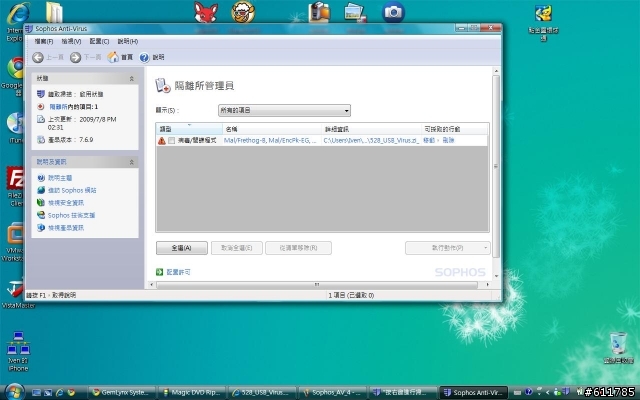The width and height of the screenshot is (640, 400).
Task: Open the blue camera desktop icon
Action: (393, 12)
